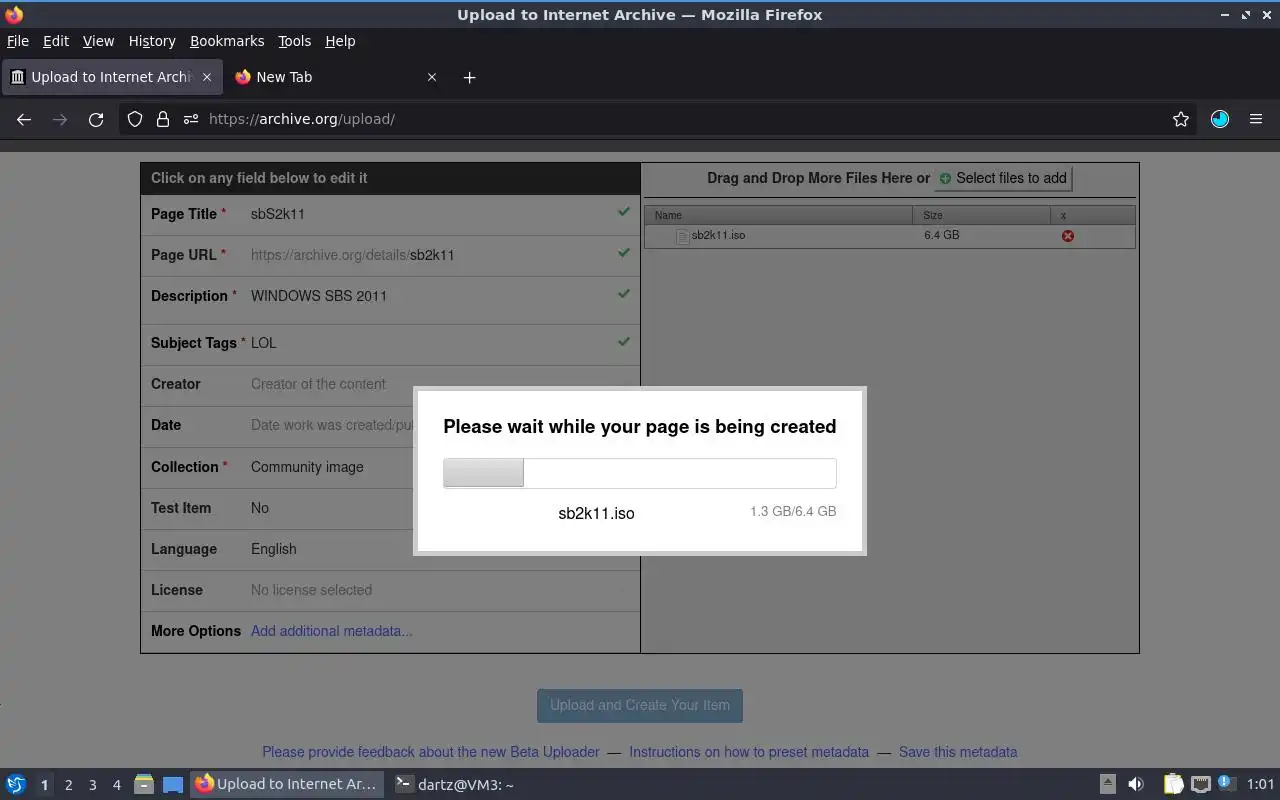The image size is (1280, 800).
Task: Go back with the browser back arrow
Action: (x=24, y=119)
